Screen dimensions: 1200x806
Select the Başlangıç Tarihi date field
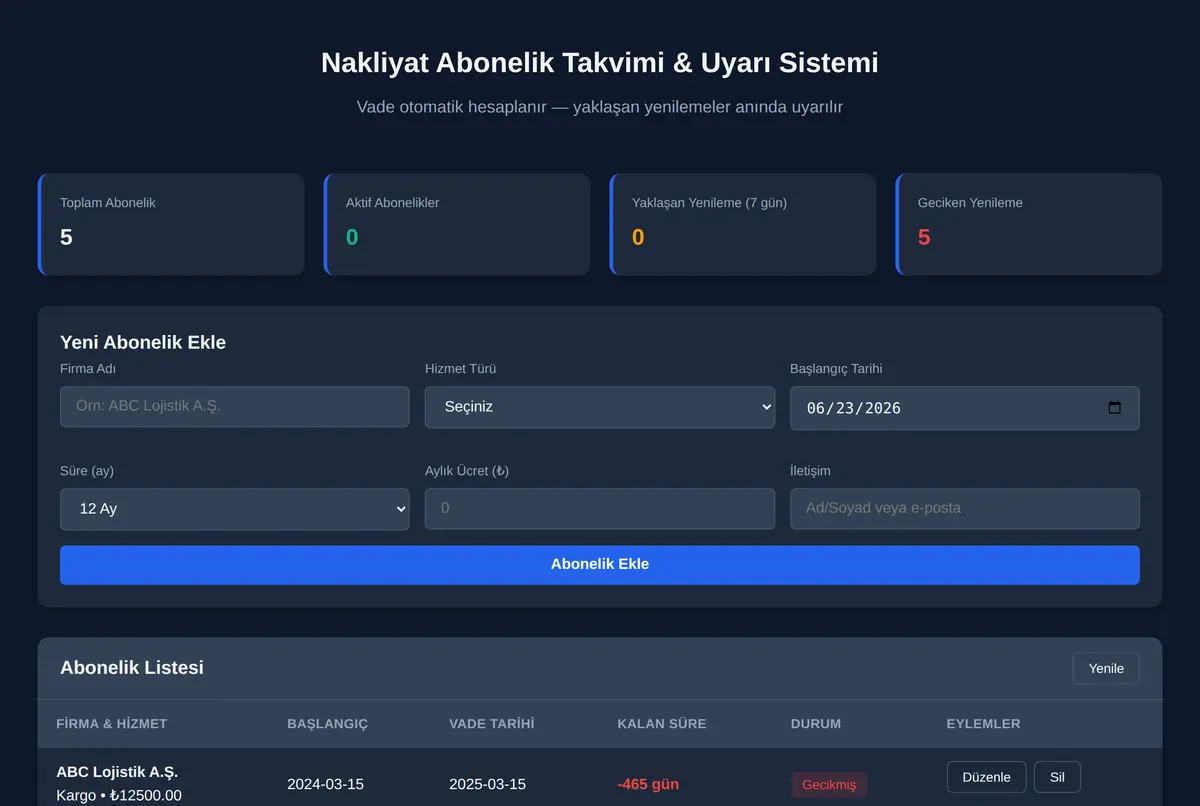tap(965, 408)
